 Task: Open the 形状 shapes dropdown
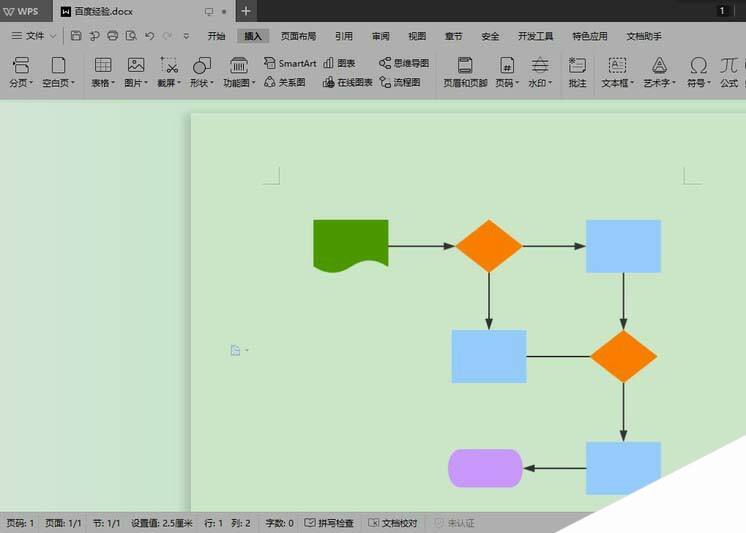pyautogui.click(x=202, y=72)
